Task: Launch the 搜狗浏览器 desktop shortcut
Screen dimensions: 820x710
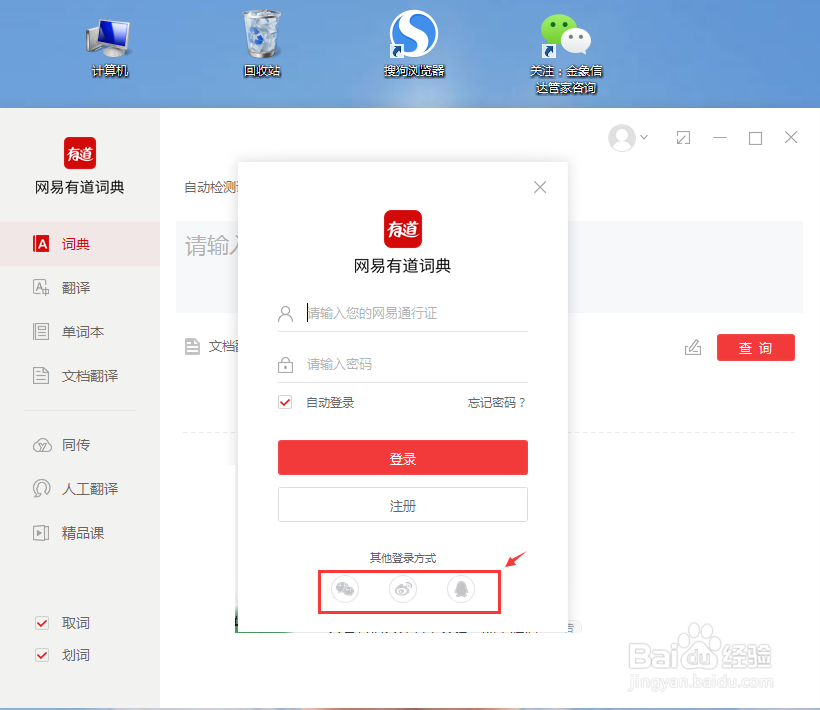Action: pos(414,44)
